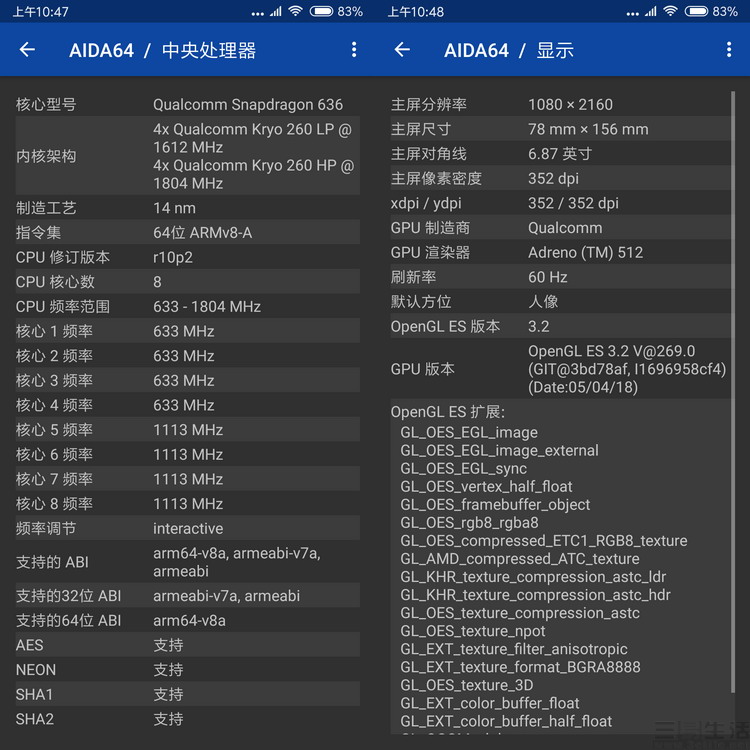Tap the GPU 渲染器 Adreno 512 row

pyautogui.click(x=558, y=252)
